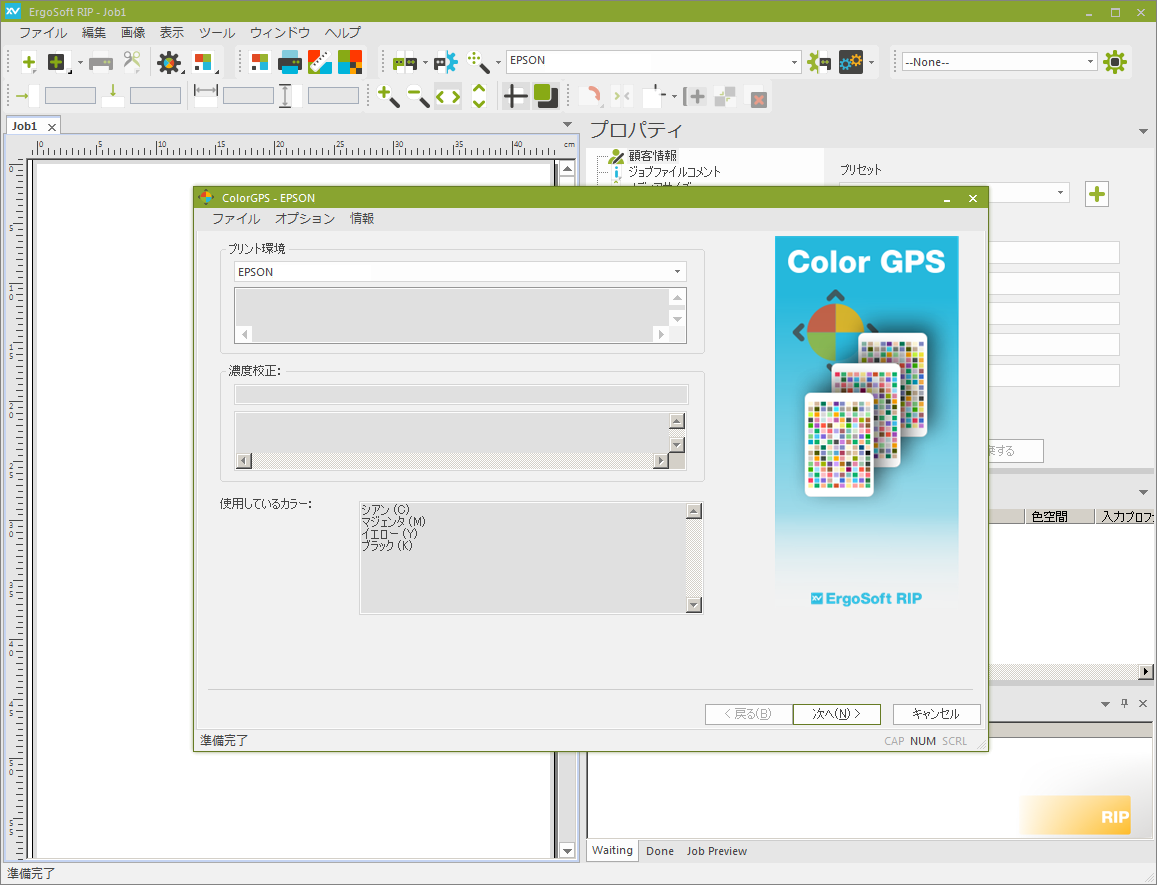Open the 画像 menu
This screenshot has height=885, width=1157.
tap(133, 32)
